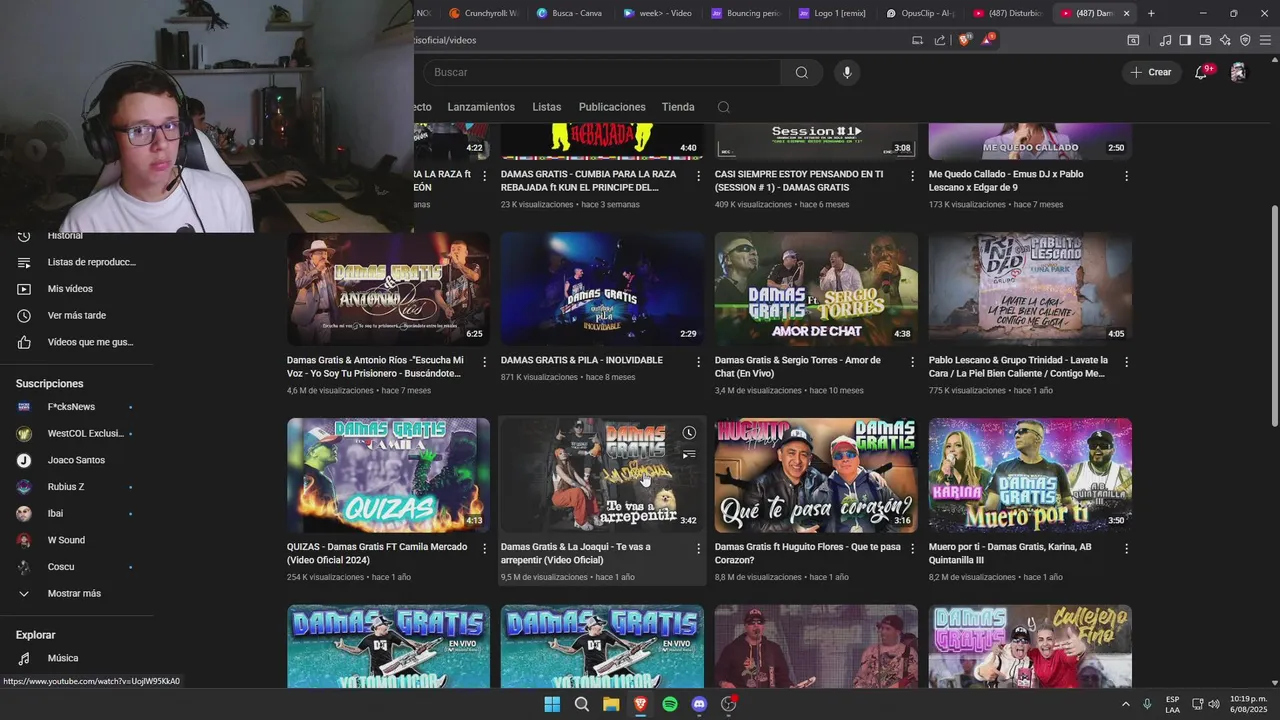Open the account avatar menu
The width and height of the screenshot is (1280, 720).
pos(1238,72)
